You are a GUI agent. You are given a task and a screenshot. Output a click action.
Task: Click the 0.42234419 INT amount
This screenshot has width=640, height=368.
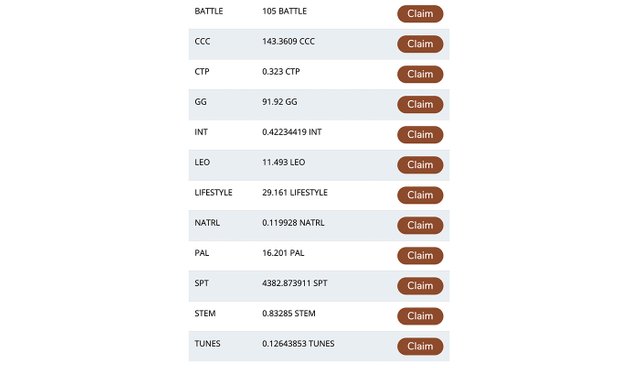pyautogui.click(x=292, y=132)
